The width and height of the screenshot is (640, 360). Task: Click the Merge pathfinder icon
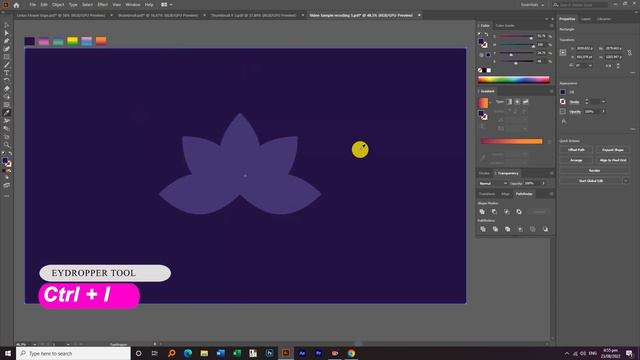(507, 229)
